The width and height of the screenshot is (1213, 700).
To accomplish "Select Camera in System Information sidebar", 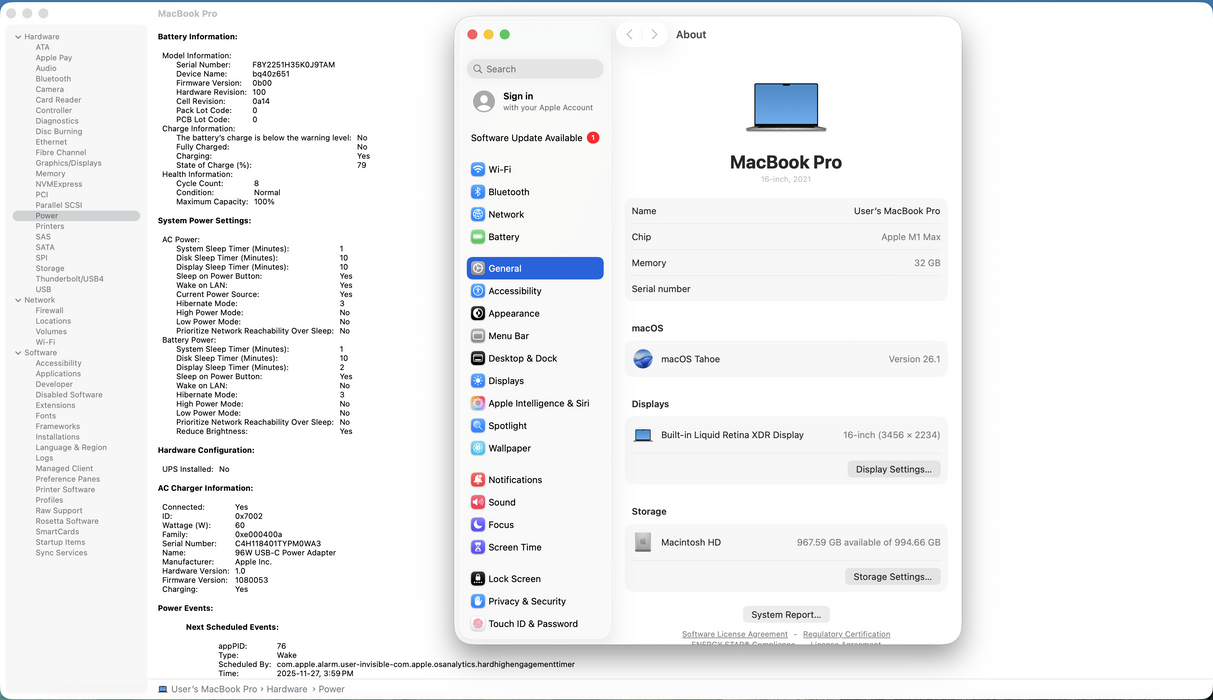I will point(50,90).
